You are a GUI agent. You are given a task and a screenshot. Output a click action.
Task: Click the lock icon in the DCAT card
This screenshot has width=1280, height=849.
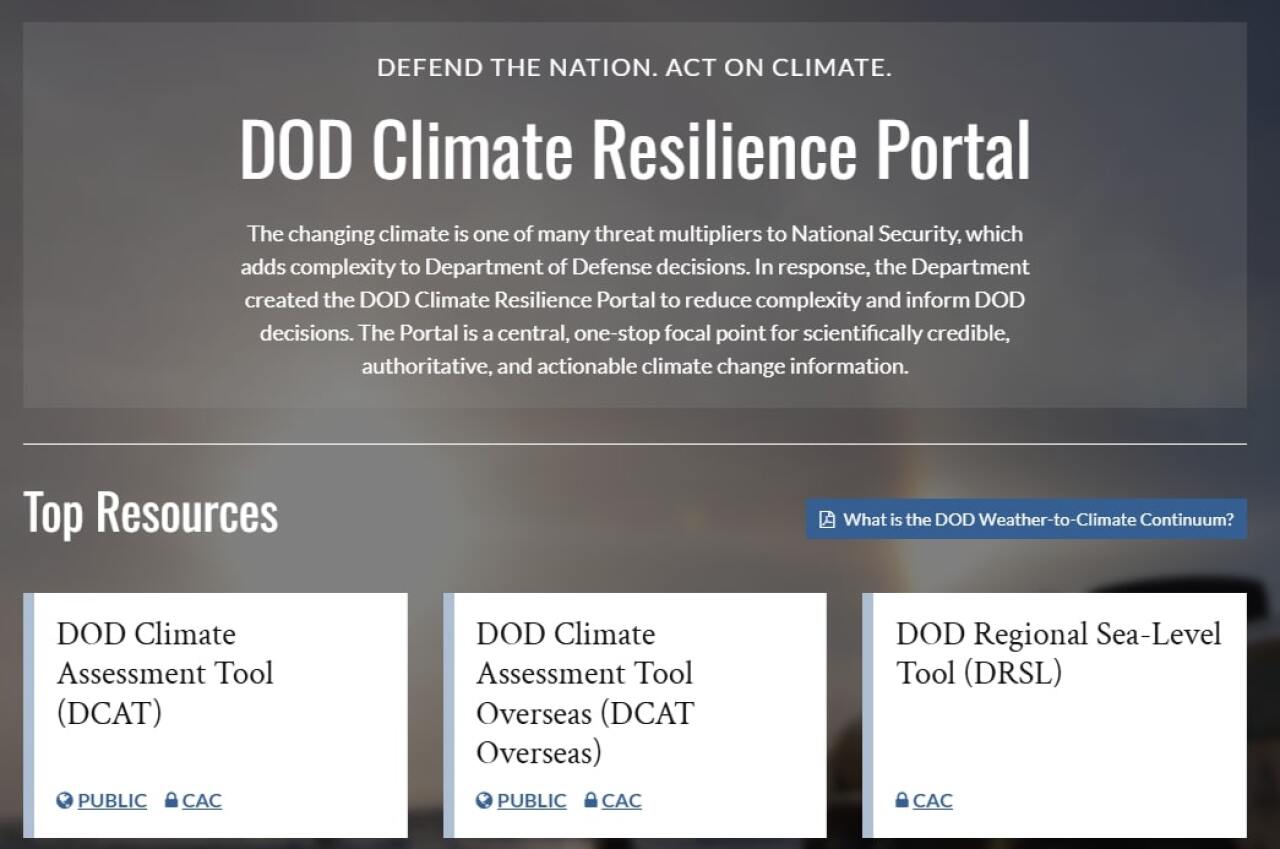[x=171, y=801]
